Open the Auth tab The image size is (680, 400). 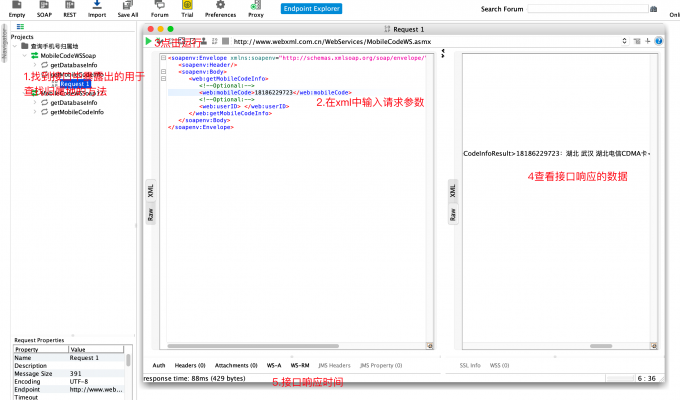click(x=159, y=365)
